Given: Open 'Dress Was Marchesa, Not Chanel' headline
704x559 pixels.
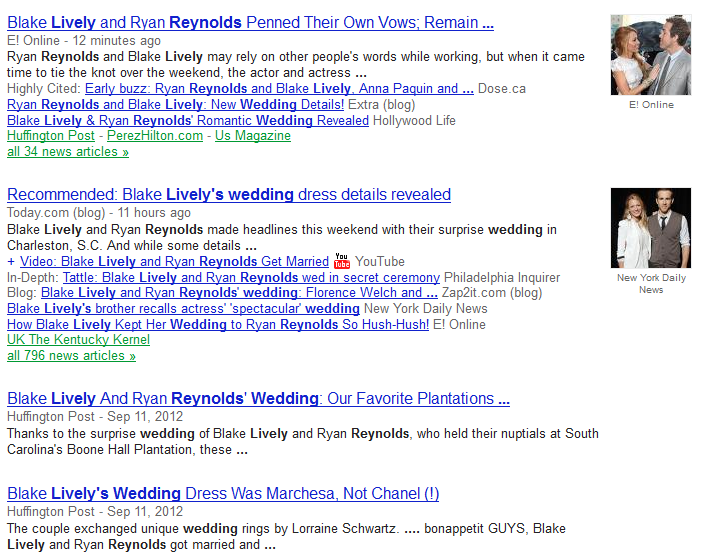Looking at the screenshot, I should tap(223, 493).
